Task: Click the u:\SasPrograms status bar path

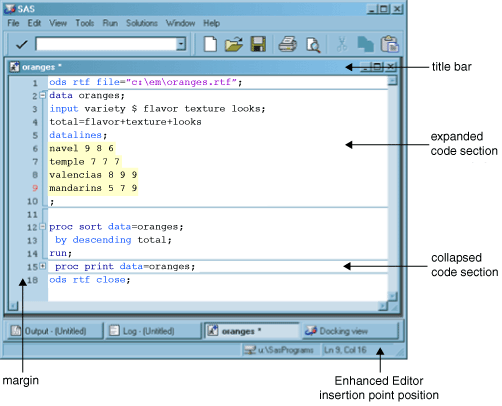Action: tap(286, 350)
